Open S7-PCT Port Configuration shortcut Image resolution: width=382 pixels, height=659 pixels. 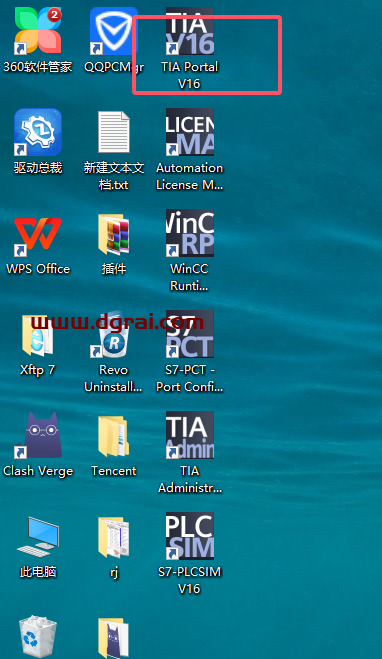point(190,335)
